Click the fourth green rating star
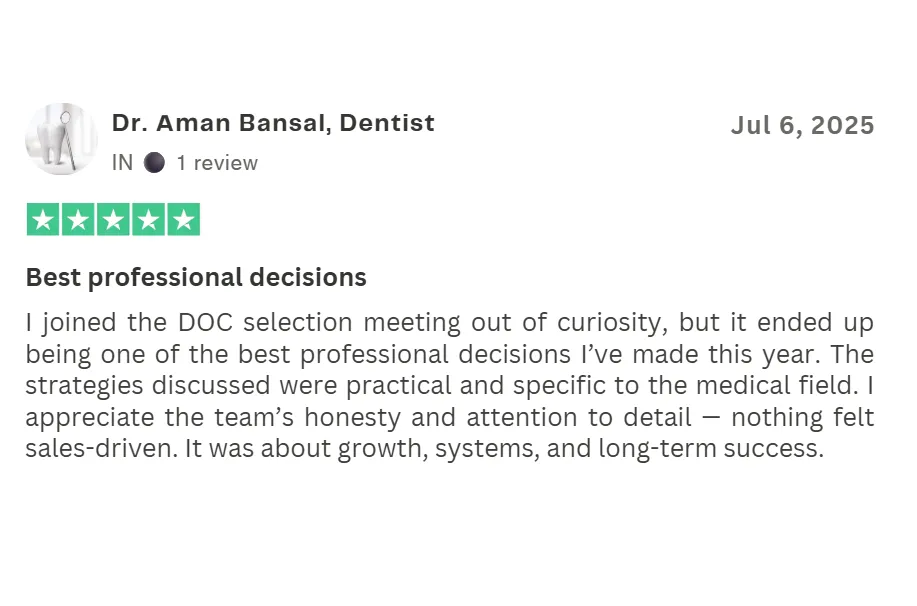 coord(148,220)
